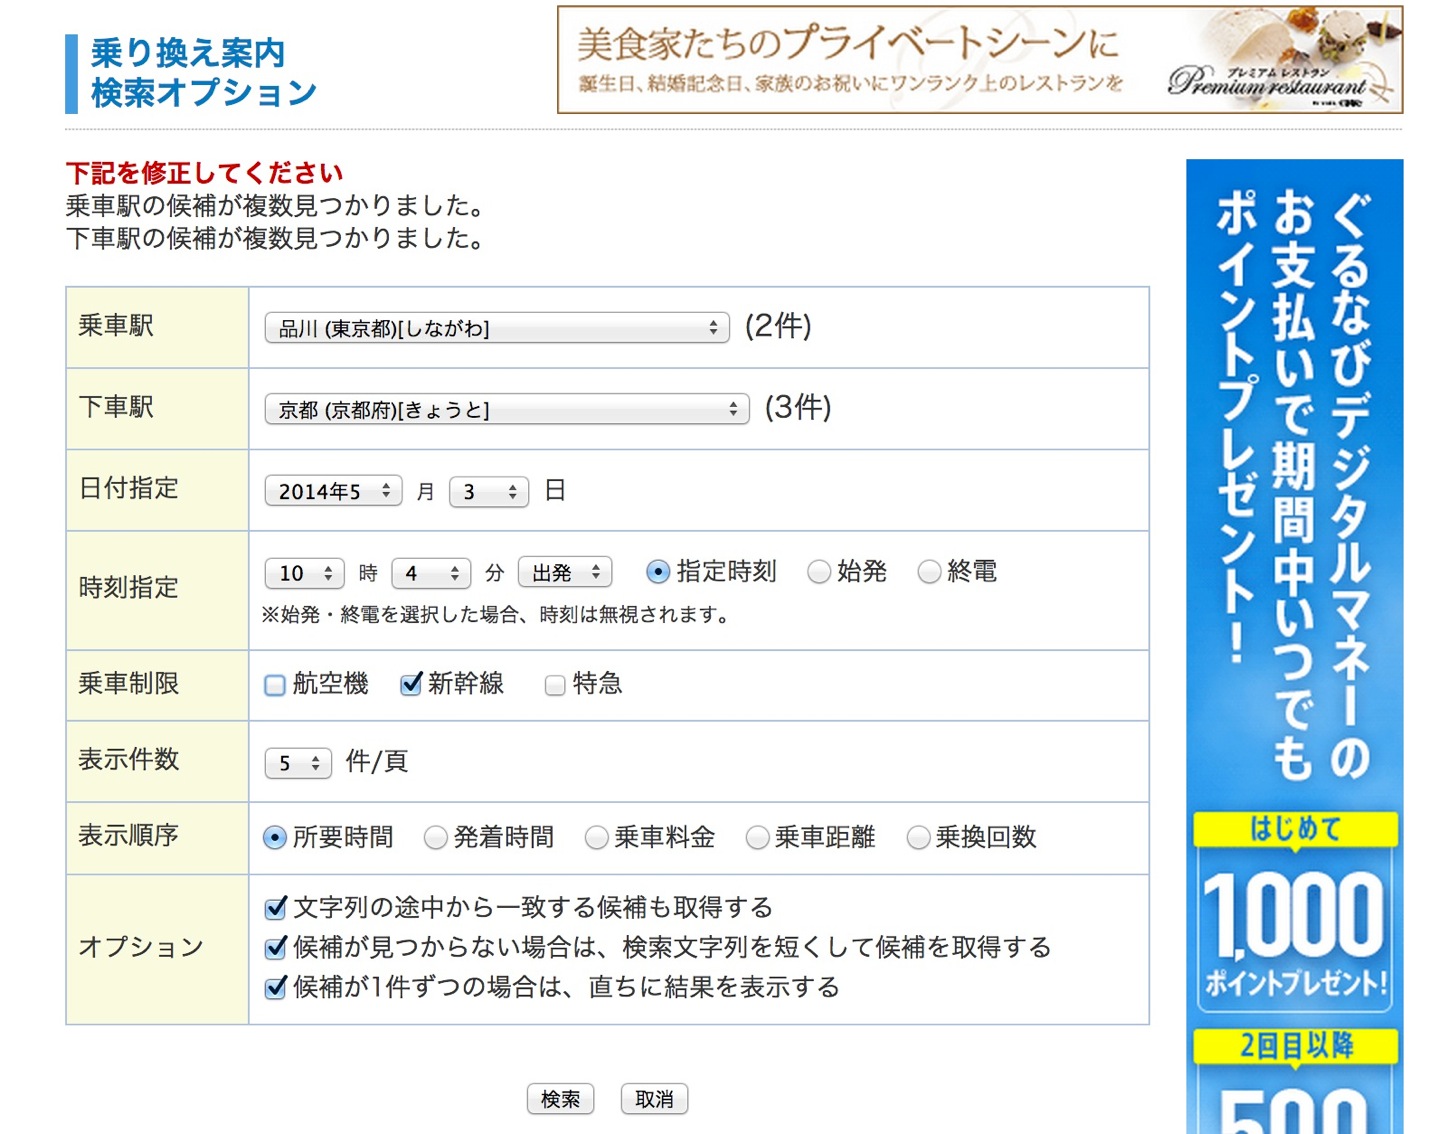Click the オプション row label
The image size is (1456, 1134).
pos(141,948)
